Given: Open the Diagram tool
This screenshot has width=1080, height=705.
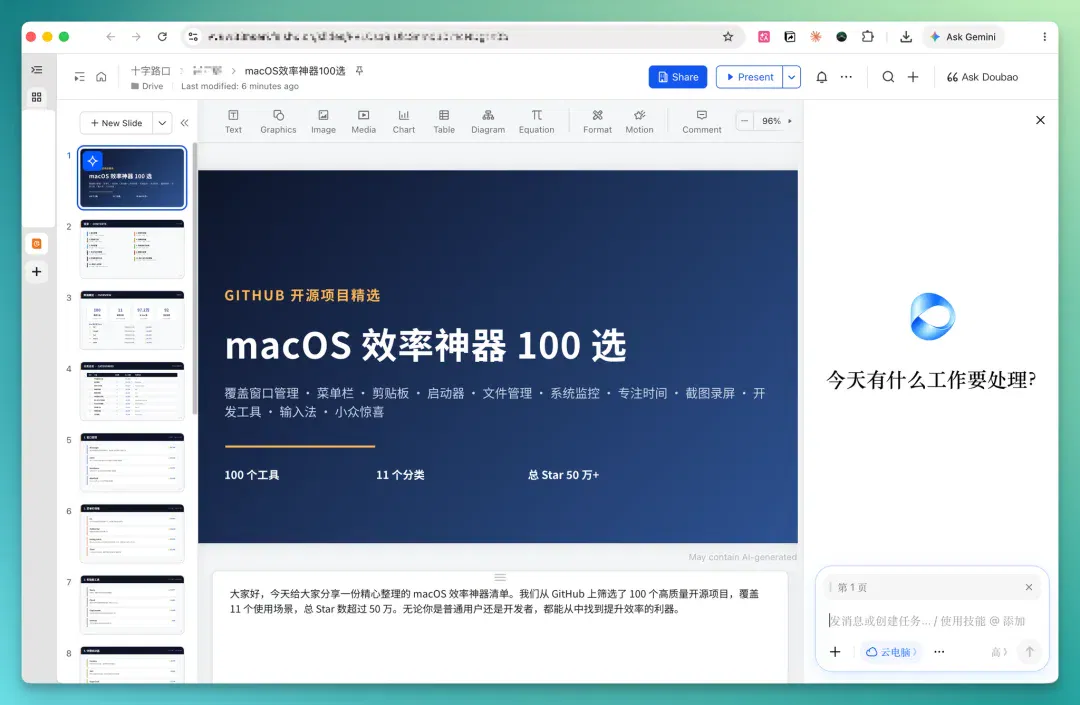Looking at the screenshot, I should click(x=488, y=121).
